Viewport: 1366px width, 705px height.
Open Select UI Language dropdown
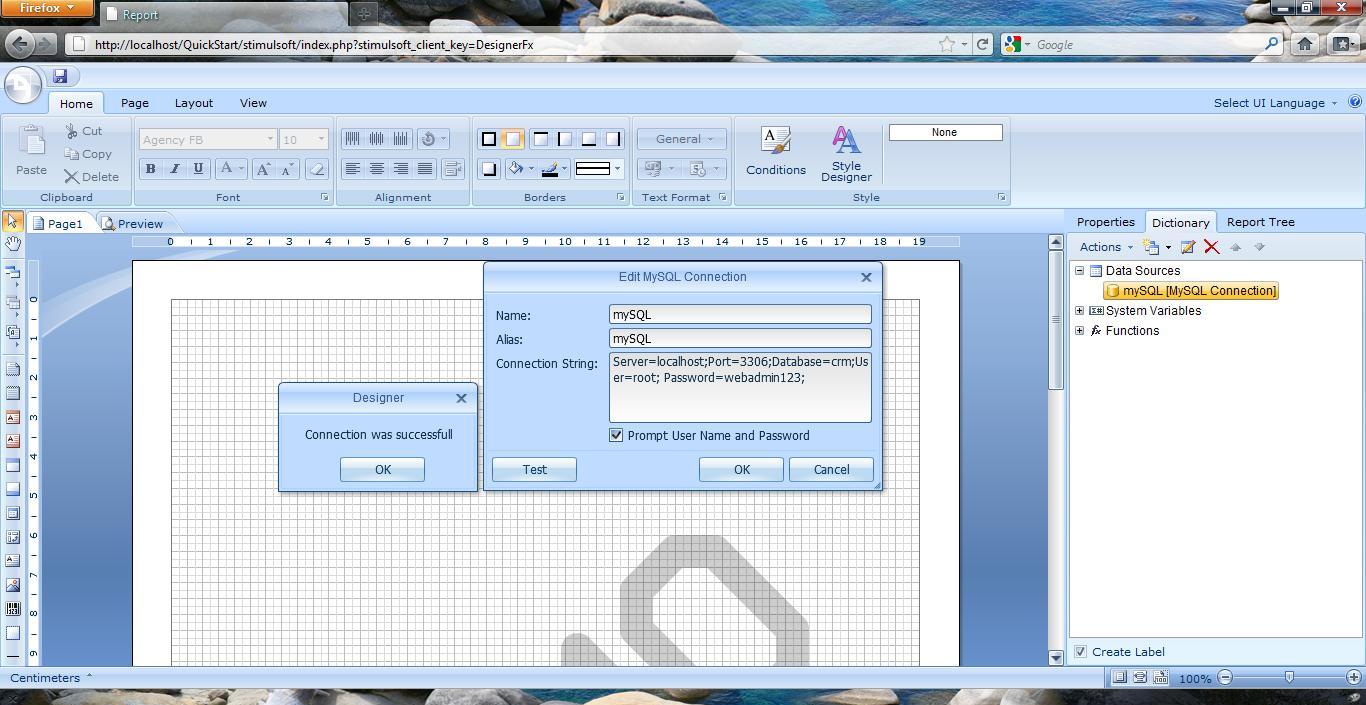(1275, 103)
